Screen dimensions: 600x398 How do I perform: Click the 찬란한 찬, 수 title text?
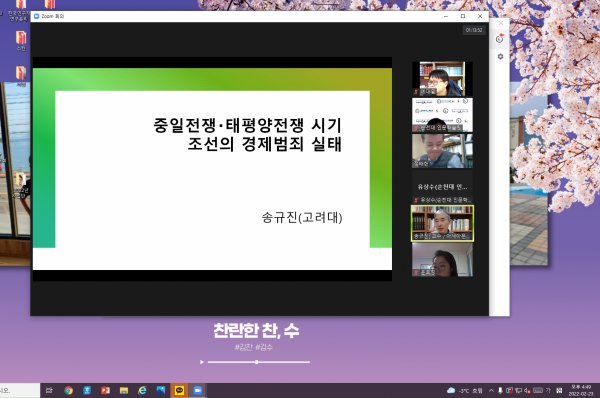pos(256,331)
